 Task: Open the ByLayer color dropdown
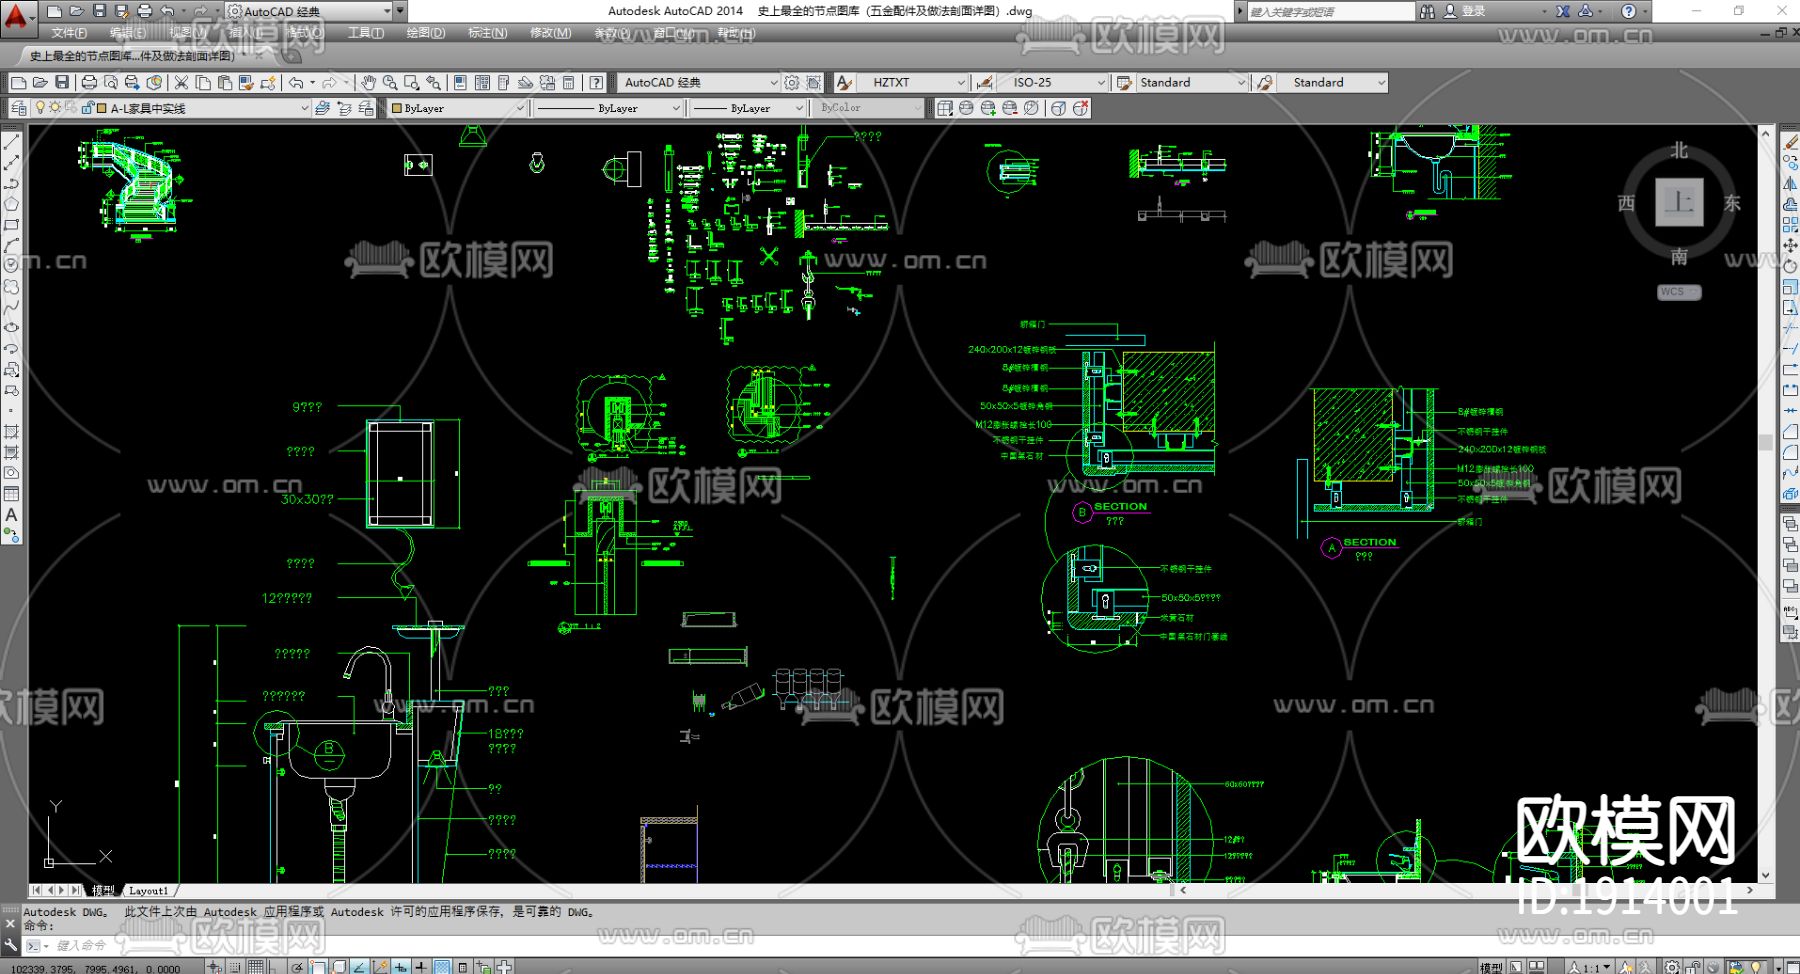tap(457, 108)
